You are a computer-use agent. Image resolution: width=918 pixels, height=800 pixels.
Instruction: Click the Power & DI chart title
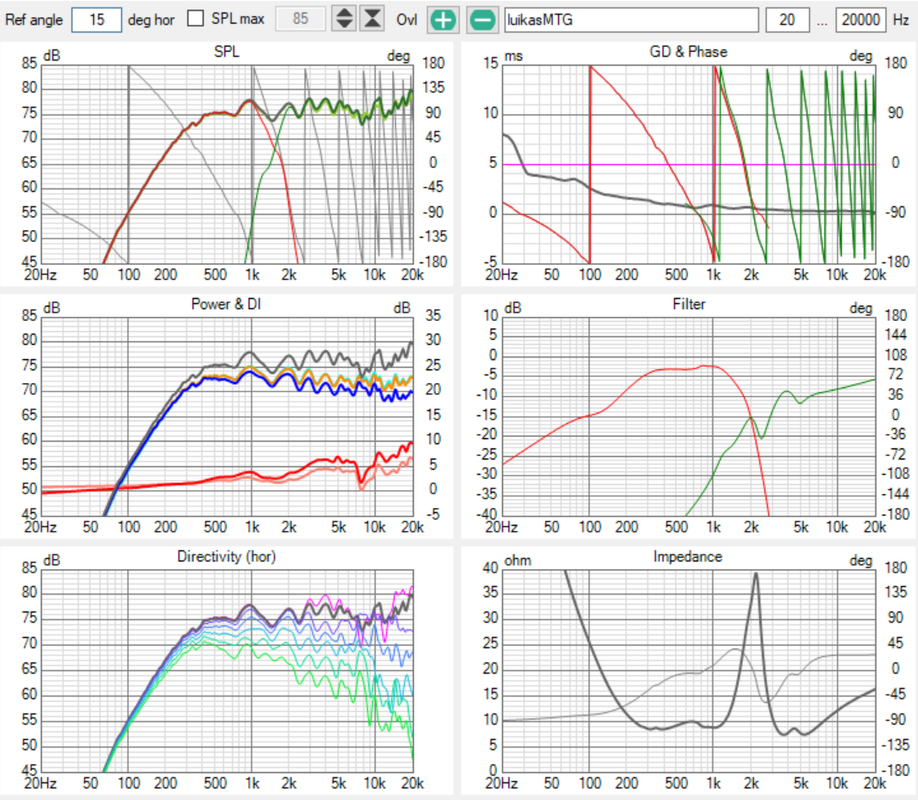[x=226, y=304]
